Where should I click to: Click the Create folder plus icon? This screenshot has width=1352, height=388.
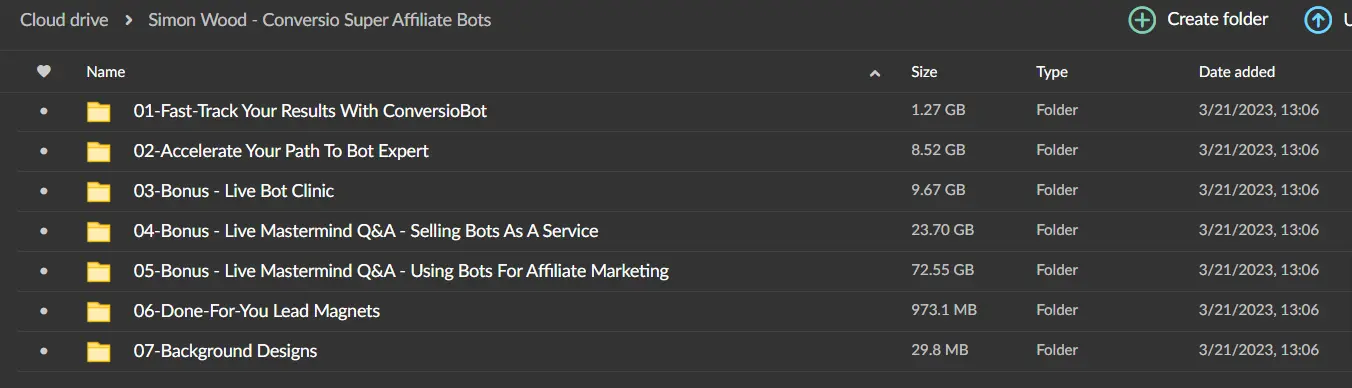point(1142,20)
